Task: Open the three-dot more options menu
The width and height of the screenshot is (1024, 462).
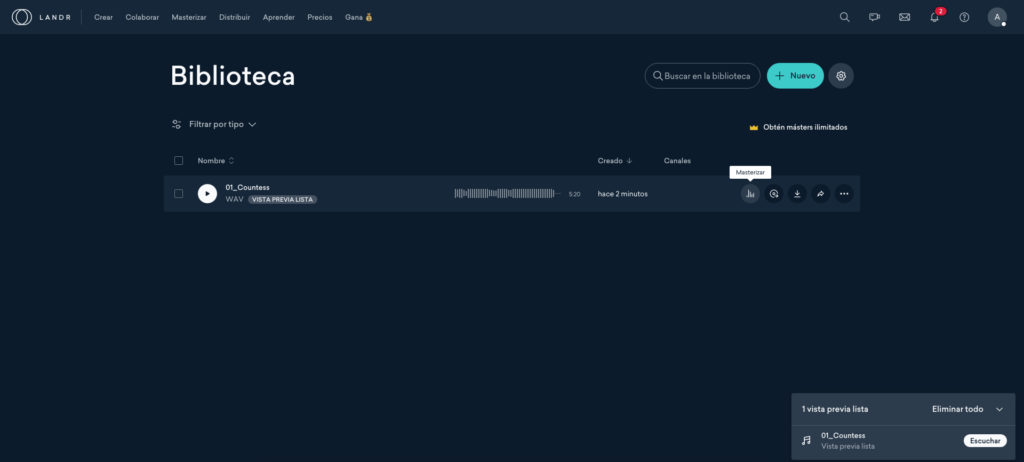Action: [x=844, y=194]
